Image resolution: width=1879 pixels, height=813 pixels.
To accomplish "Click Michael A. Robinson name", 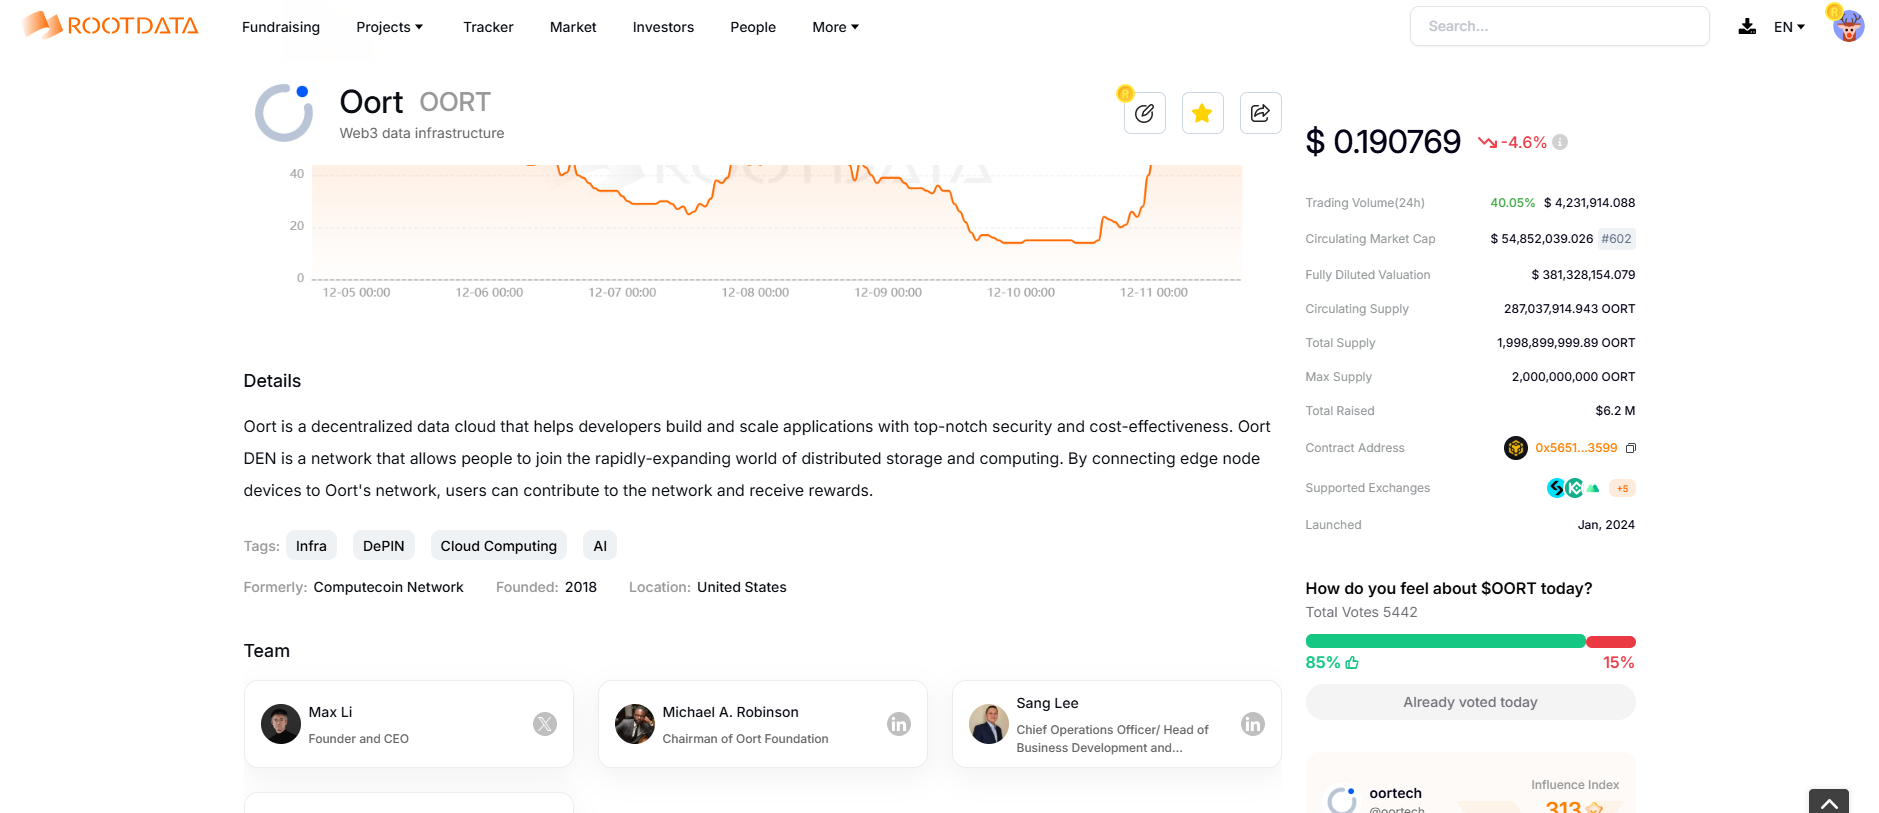I will click(730, 712).
